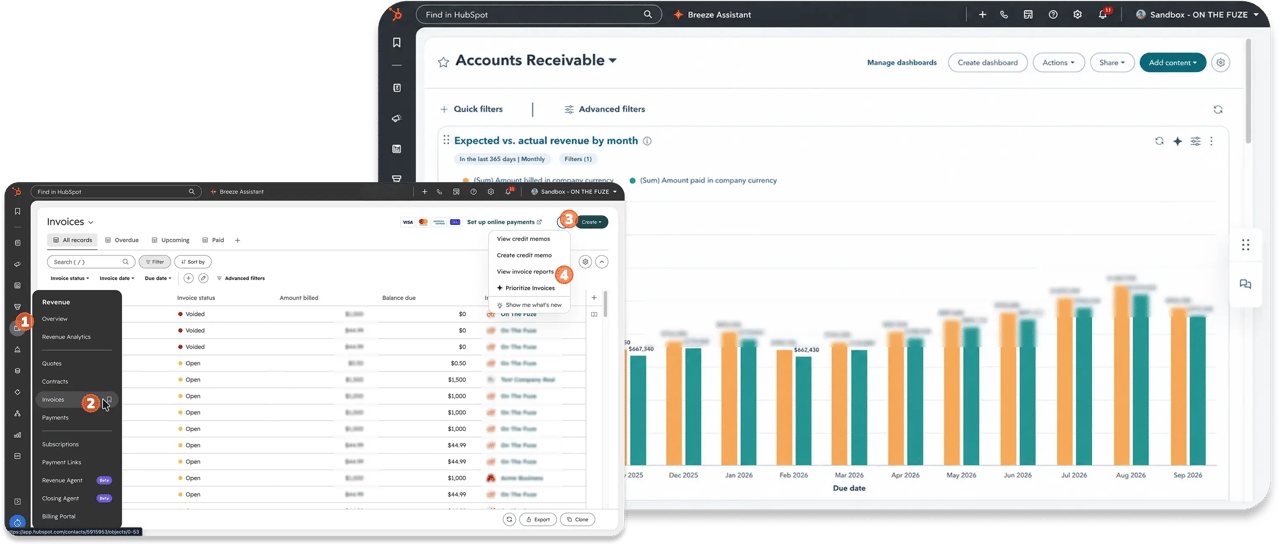Click the Breeze sparkle icon on the revenue report
Image resolution: width=1280 pixels, height=546 pixels.
[x=1177, y=141]
